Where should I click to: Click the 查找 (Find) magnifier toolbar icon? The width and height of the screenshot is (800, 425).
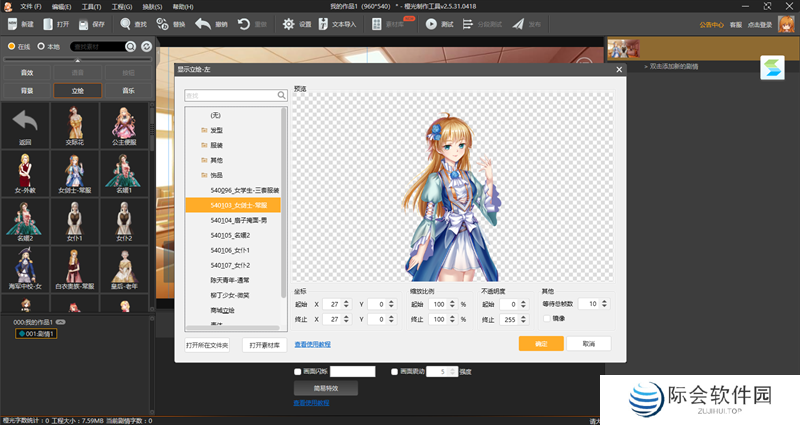coord(126,24)
